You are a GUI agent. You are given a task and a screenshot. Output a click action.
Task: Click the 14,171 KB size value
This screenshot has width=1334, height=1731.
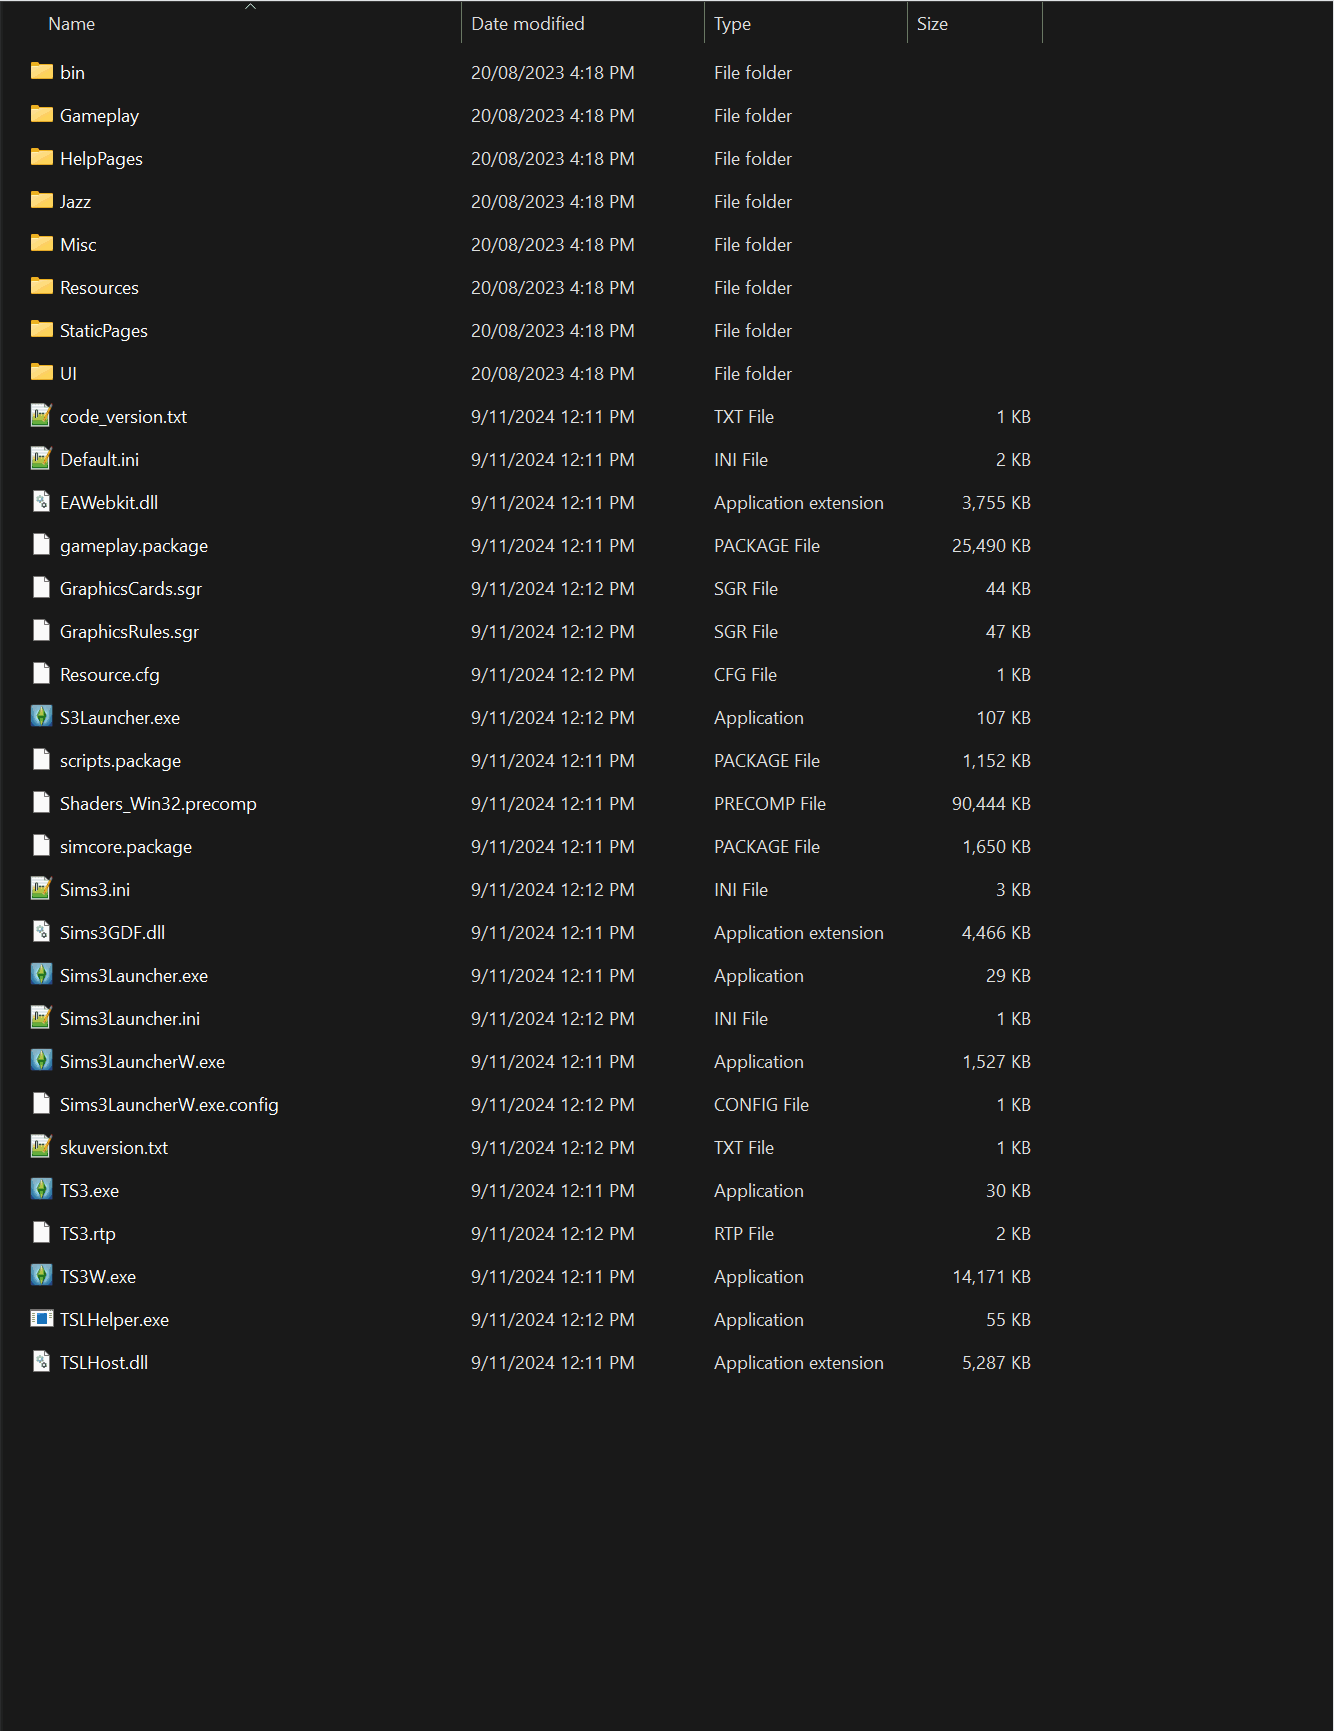(991, 1277)
